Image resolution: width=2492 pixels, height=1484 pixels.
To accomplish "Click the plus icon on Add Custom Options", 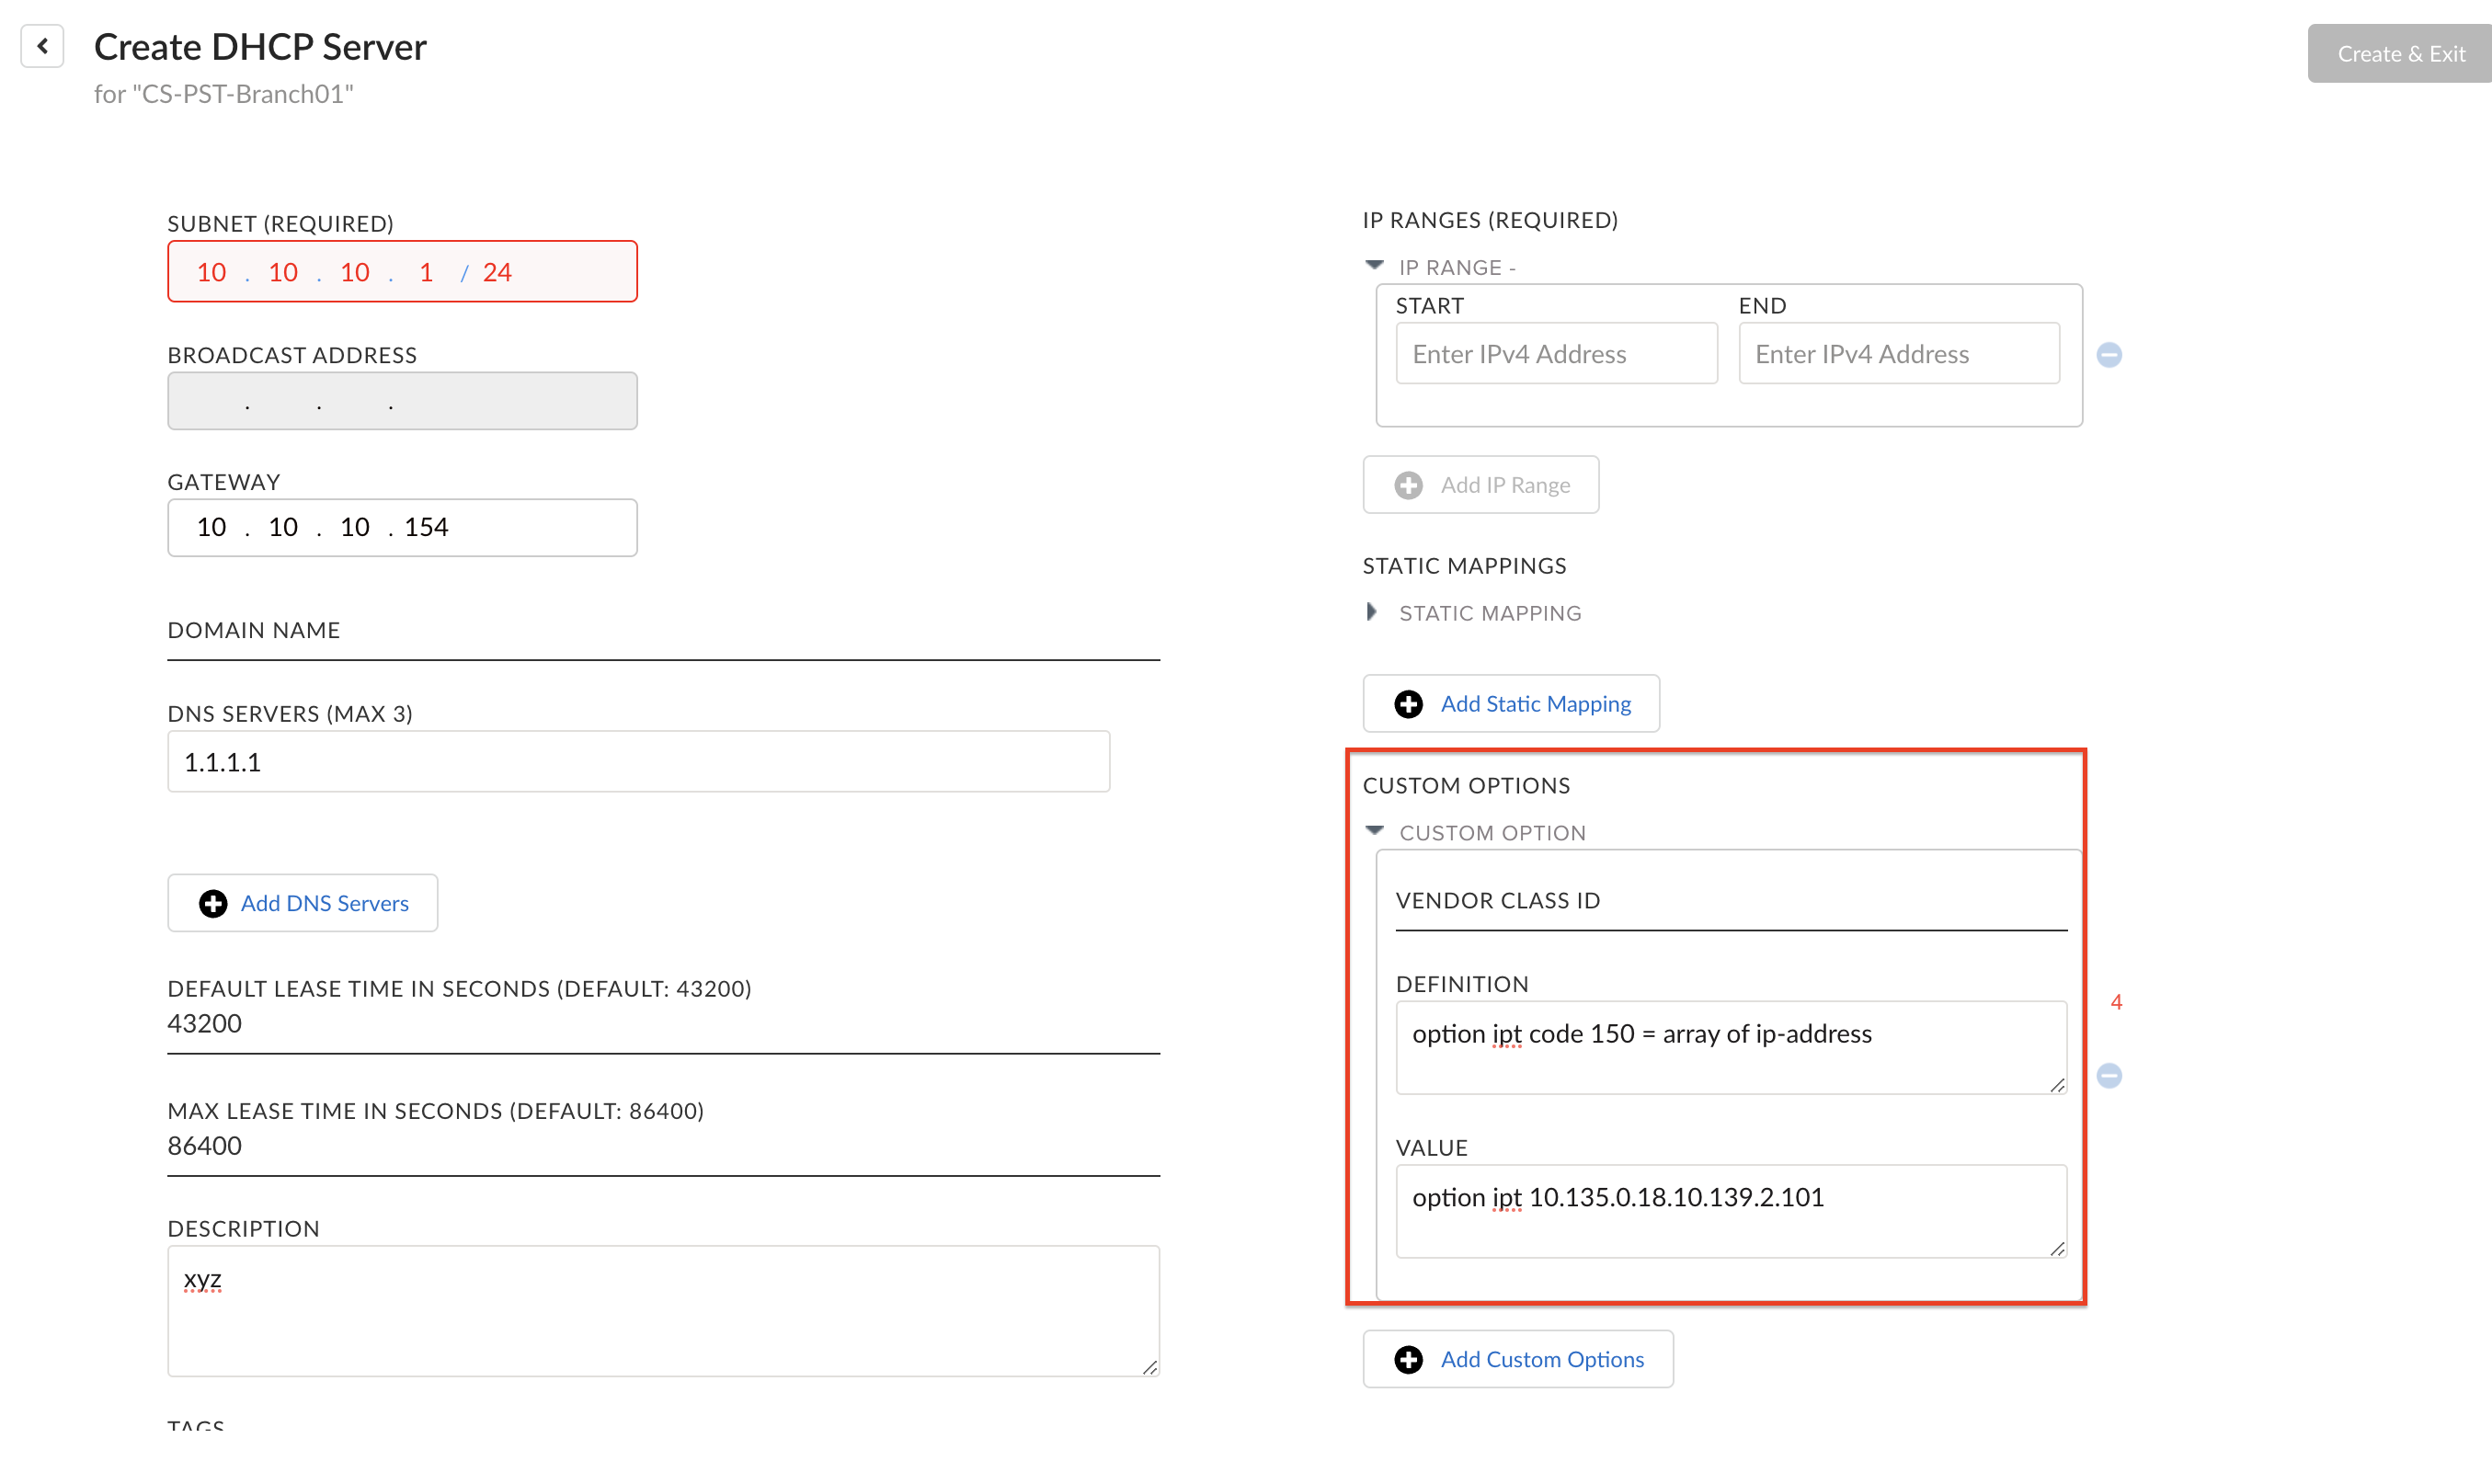I will point(1408,1359).
